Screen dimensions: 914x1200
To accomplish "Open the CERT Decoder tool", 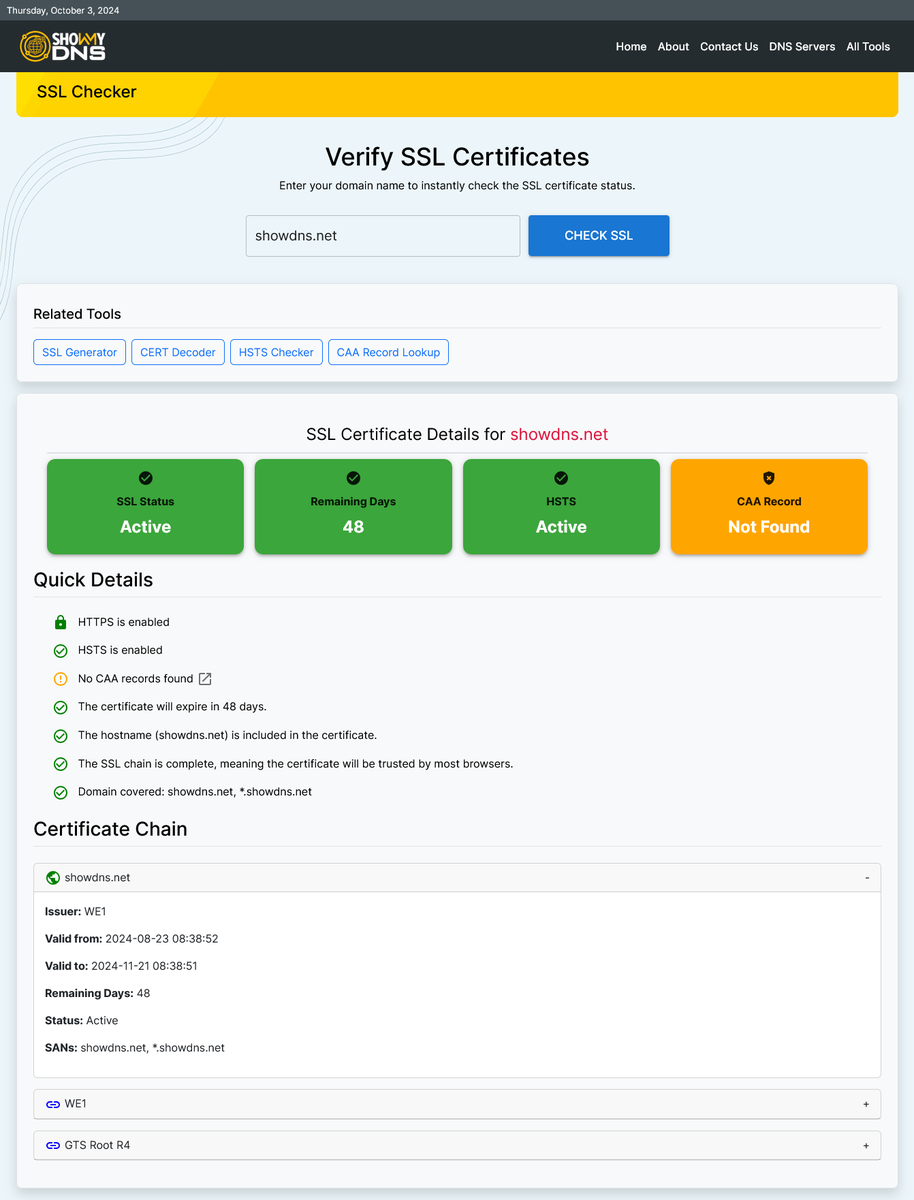I will (x=178, y=352).
